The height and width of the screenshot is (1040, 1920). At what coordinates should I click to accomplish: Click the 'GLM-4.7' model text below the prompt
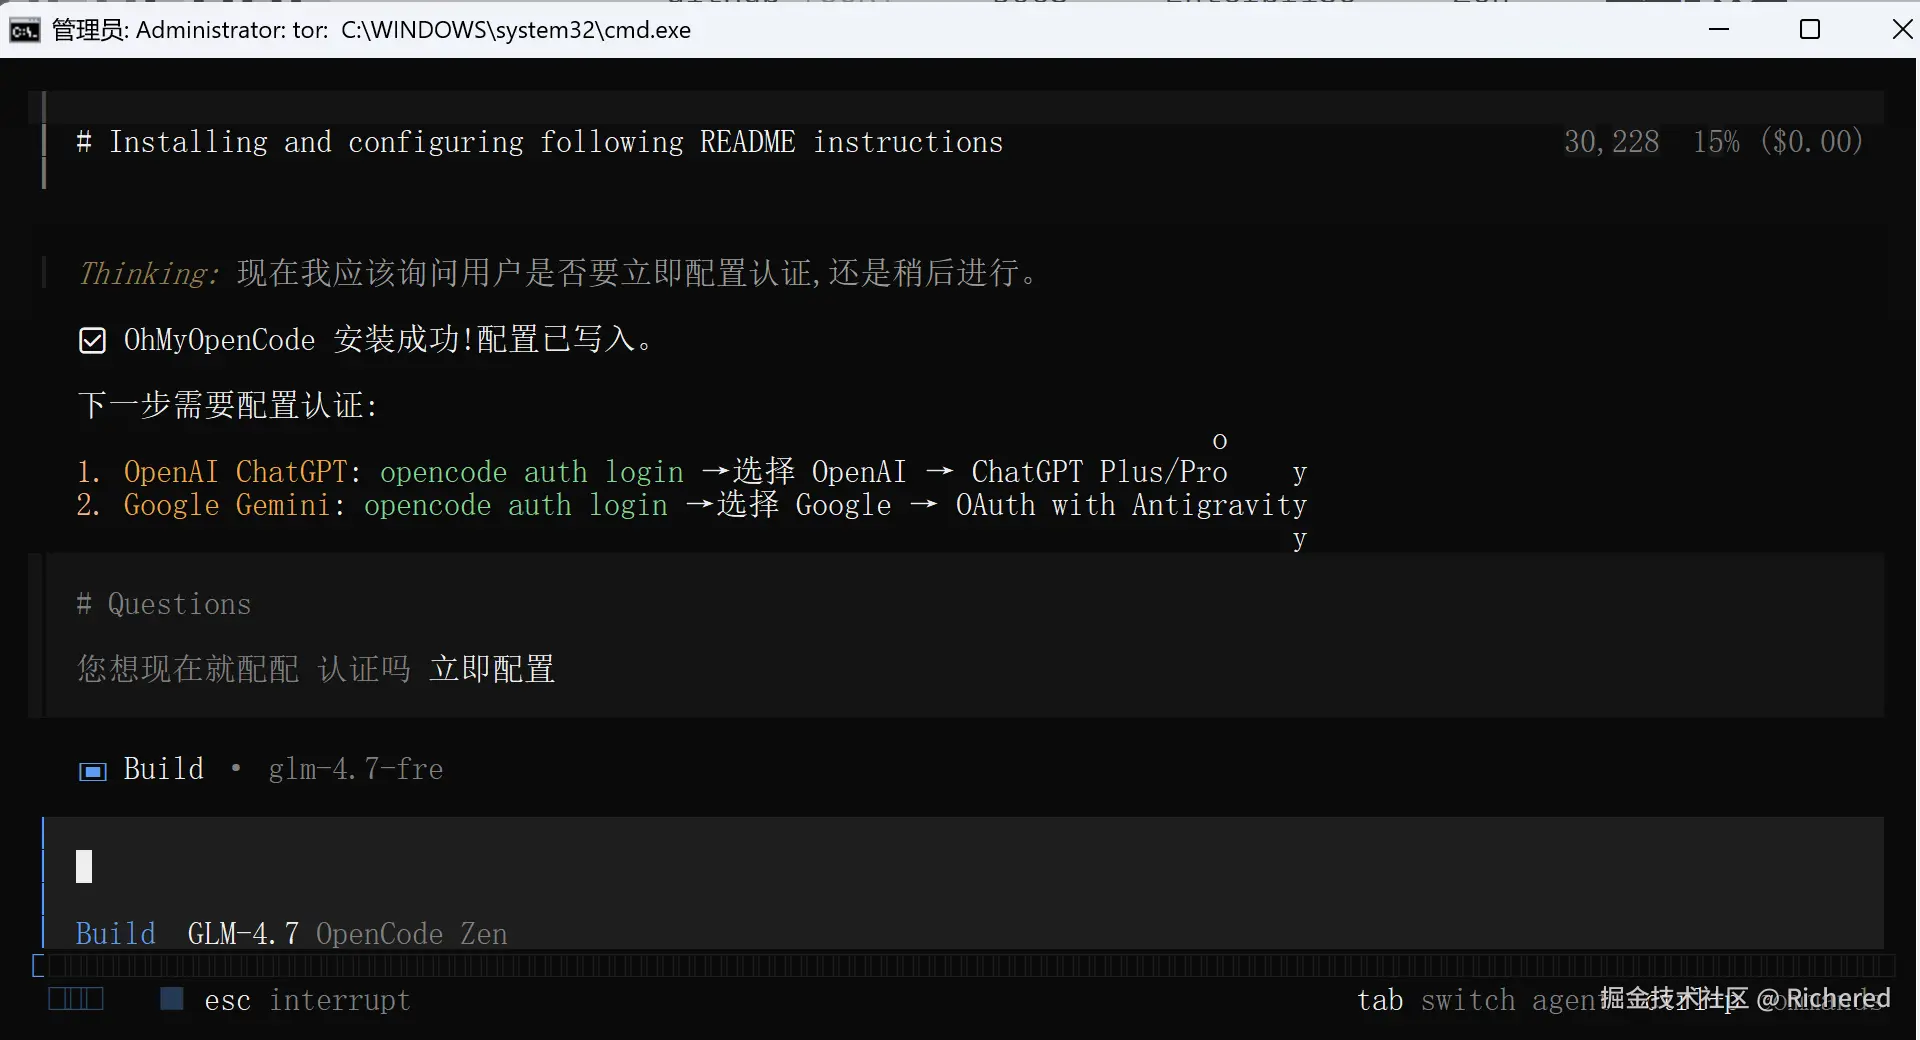(243, 934)
